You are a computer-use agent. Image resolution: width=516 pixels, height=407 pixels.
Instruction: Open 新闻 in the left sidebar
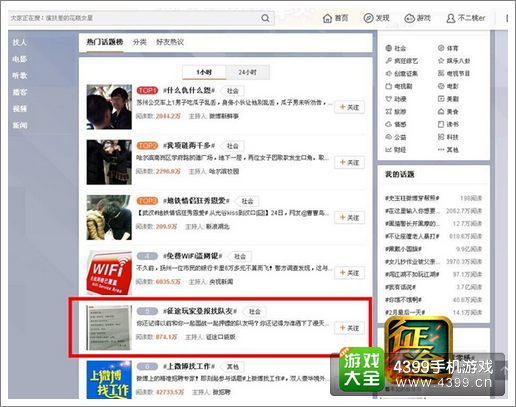click(x=19, y=125)
